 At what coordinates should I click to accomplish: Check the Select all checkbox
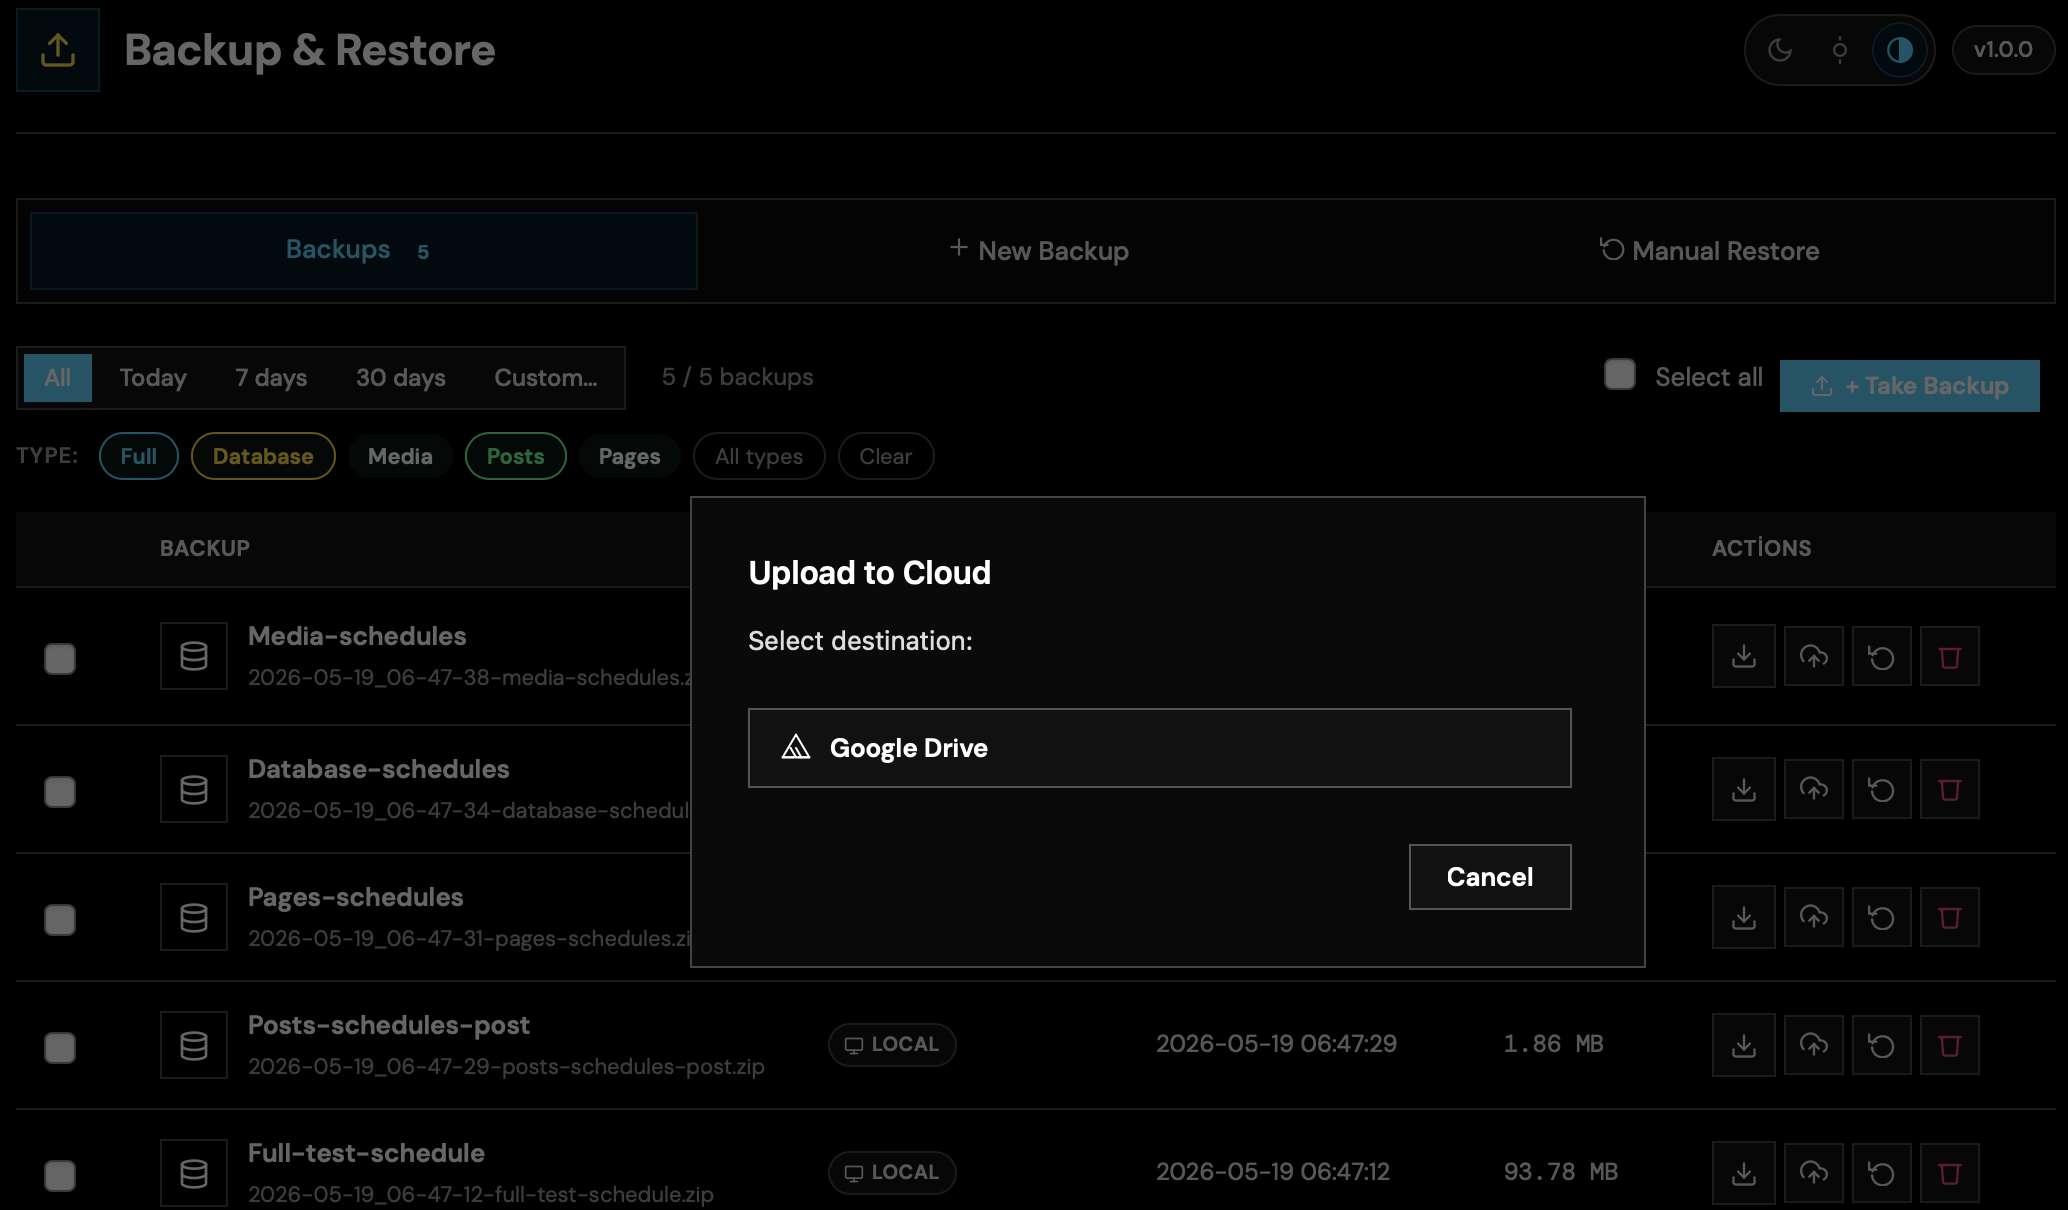click(x=1620, y=375)
